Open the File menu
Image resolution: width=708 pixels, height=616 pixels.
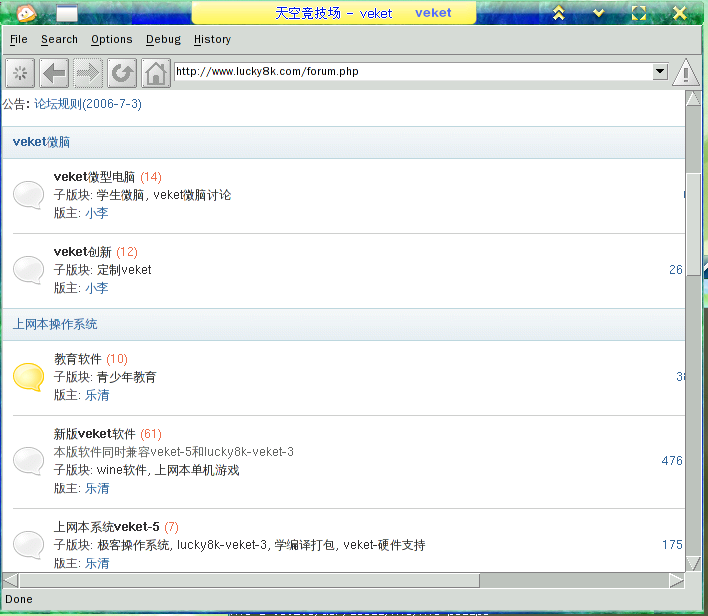19,39
